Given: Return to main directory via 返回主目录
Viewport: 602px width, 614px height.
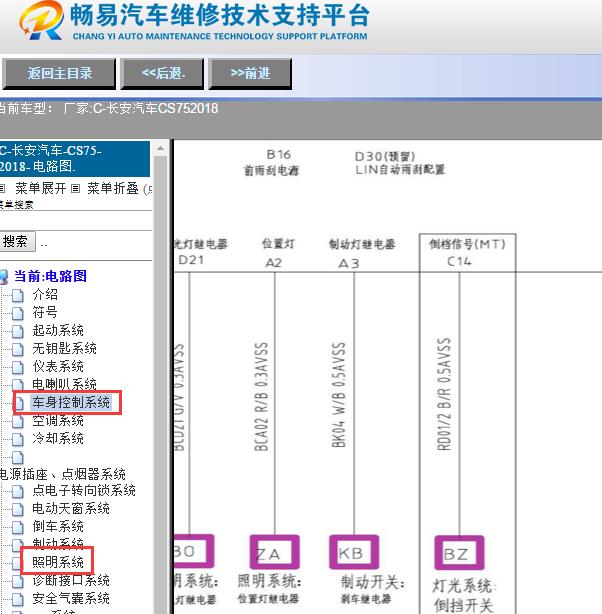Looking at the screenshot, I should click(59, 74).
